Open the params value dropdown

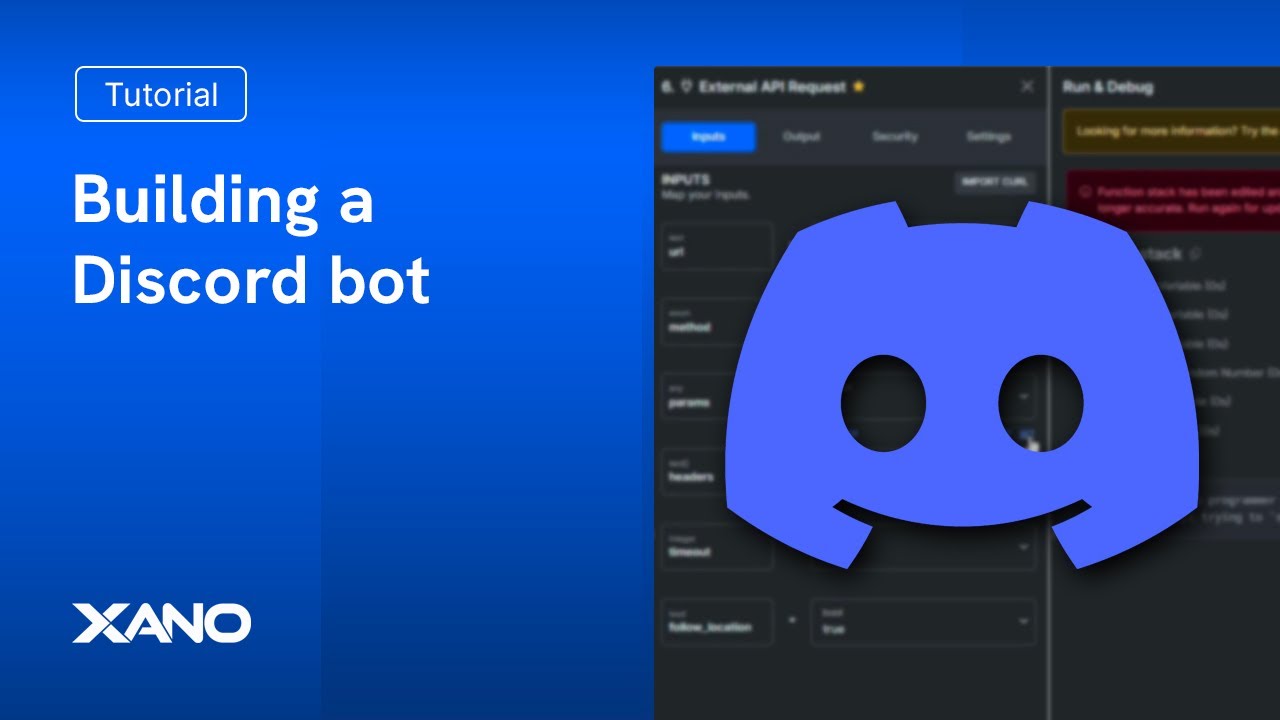[1025, 396]
